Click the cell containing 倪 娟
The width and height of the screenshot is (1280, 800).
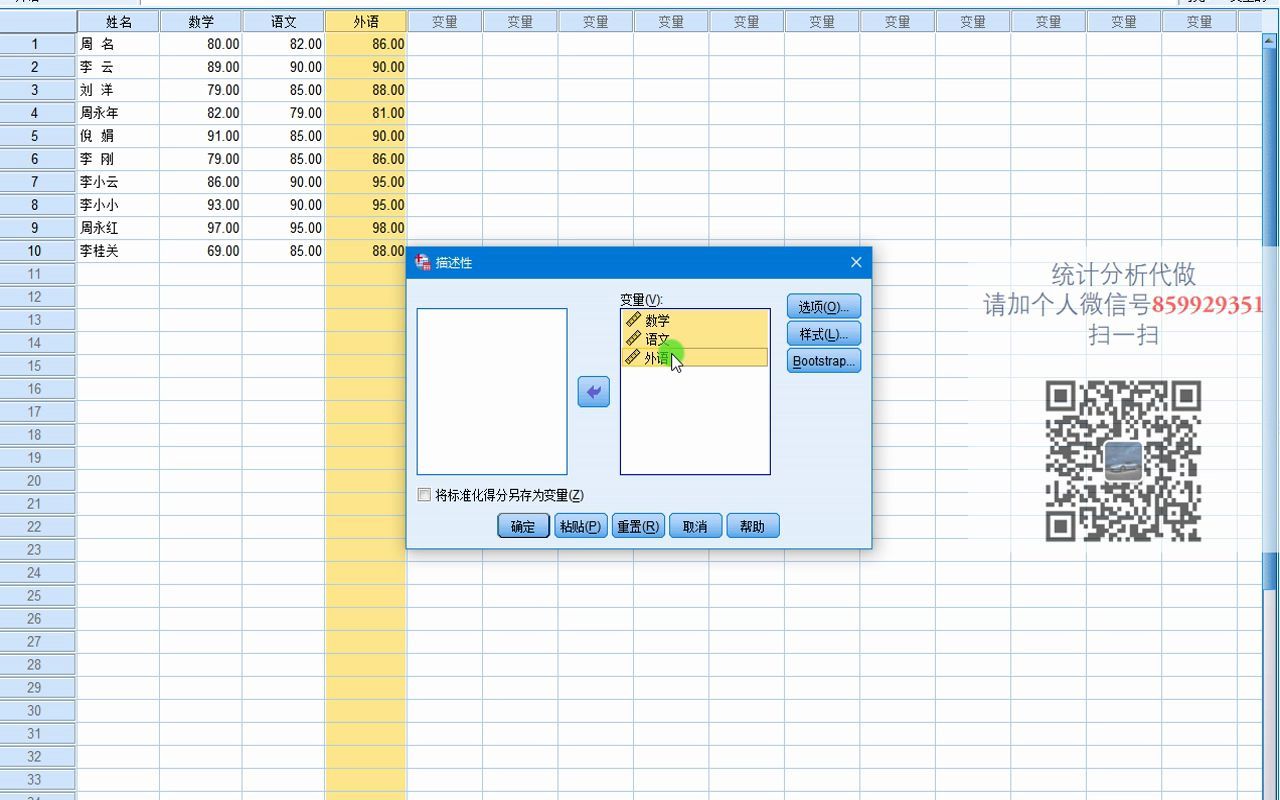click(x=118, y=136)
